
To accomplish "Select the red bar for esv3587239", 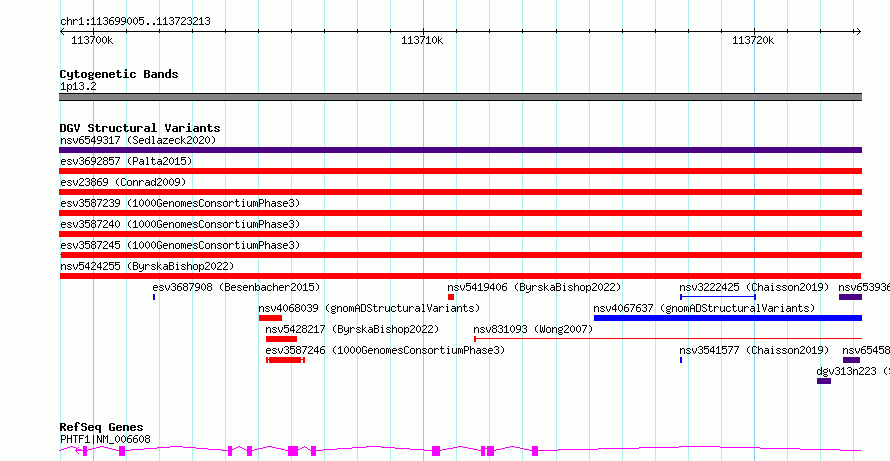I will pyautogui.click(x=460, y=213).
